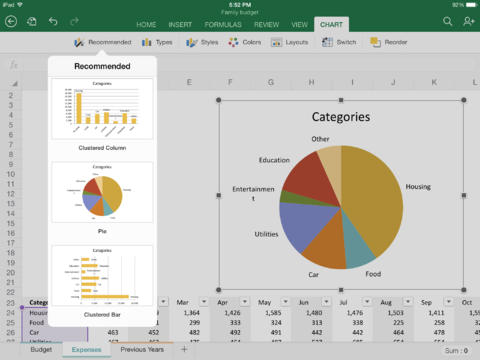Screen dimensions: 480x360
Task: Expand the Jun column filter dropdown
Action: pos(326,302)
